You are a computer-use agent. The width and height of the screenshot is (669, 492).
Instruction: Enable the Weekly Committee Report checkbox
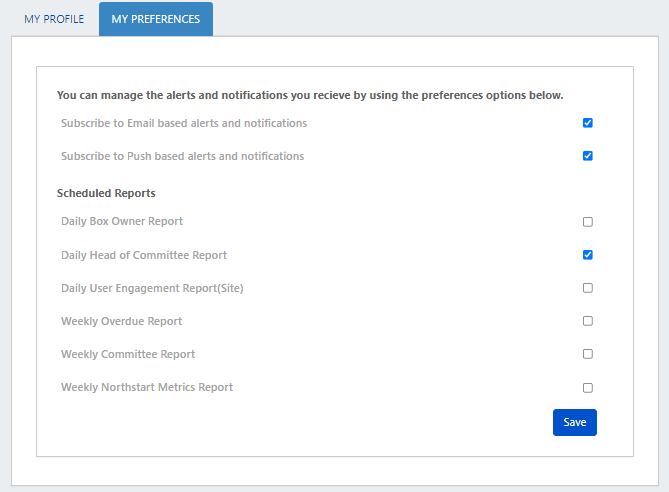(588, 354)
